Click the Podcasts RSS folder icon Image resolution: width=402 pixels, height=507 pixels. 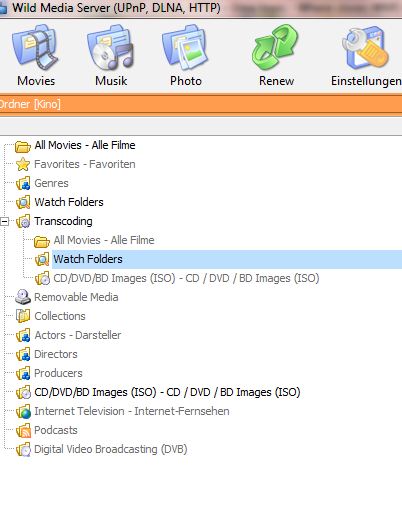click(x=23, y=430)
